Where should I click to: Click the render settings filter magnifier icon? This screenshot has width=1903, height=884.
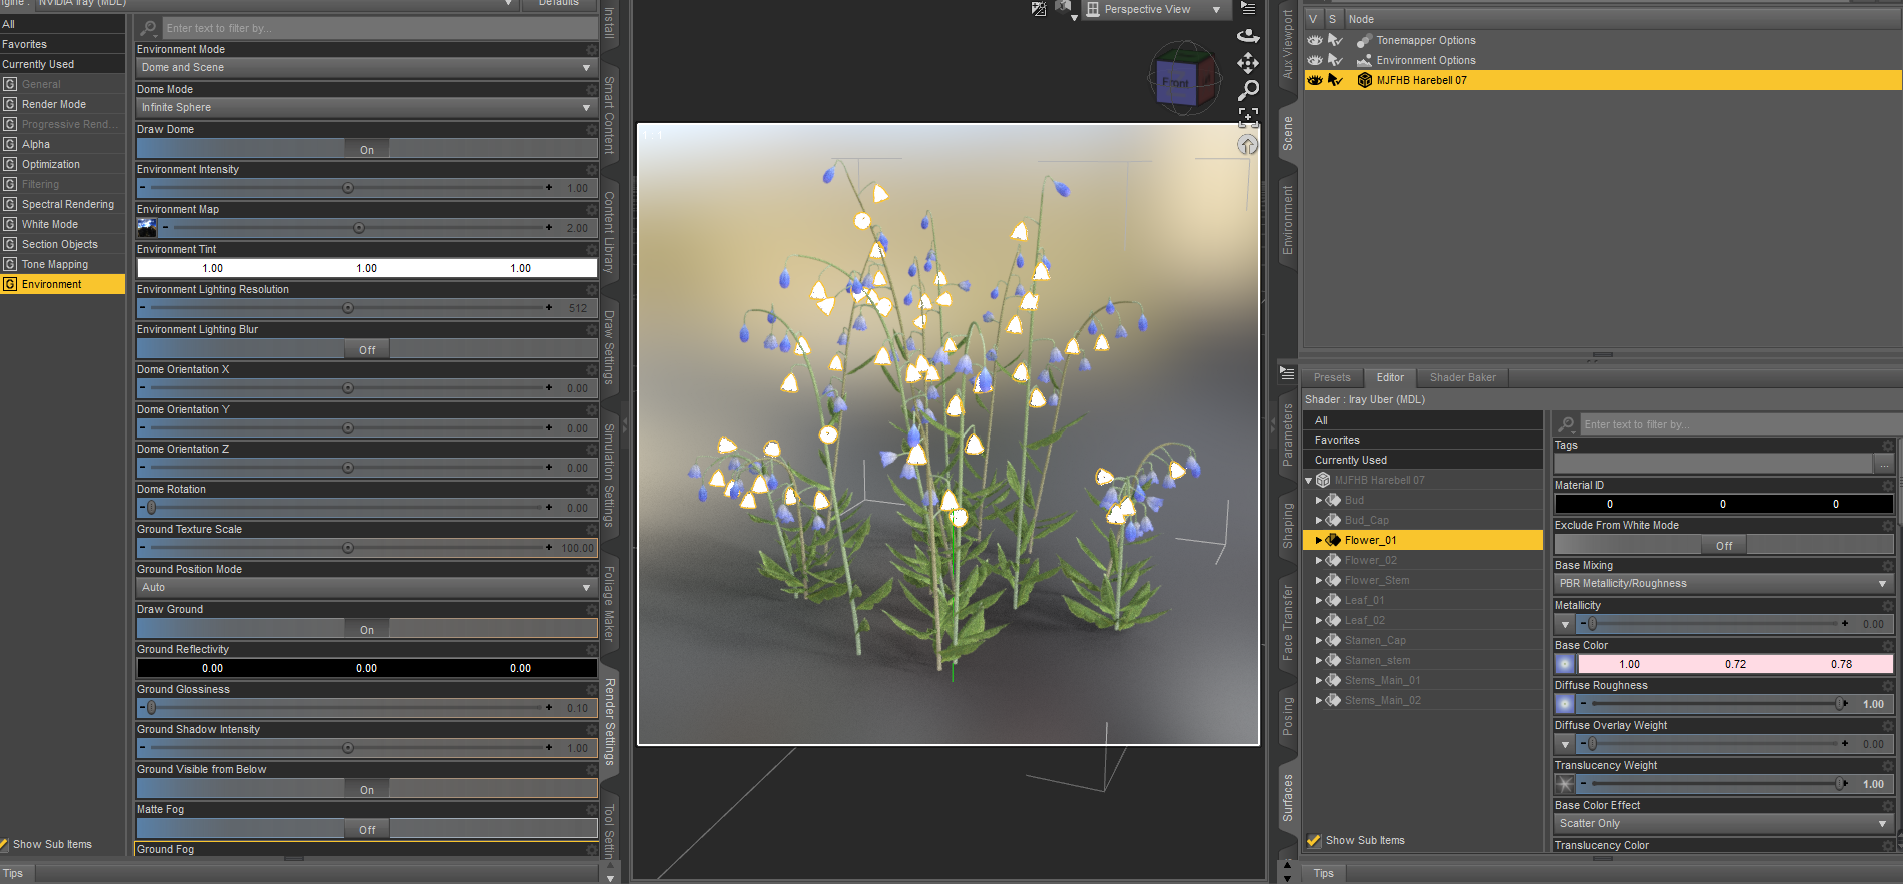click(149, 28)
